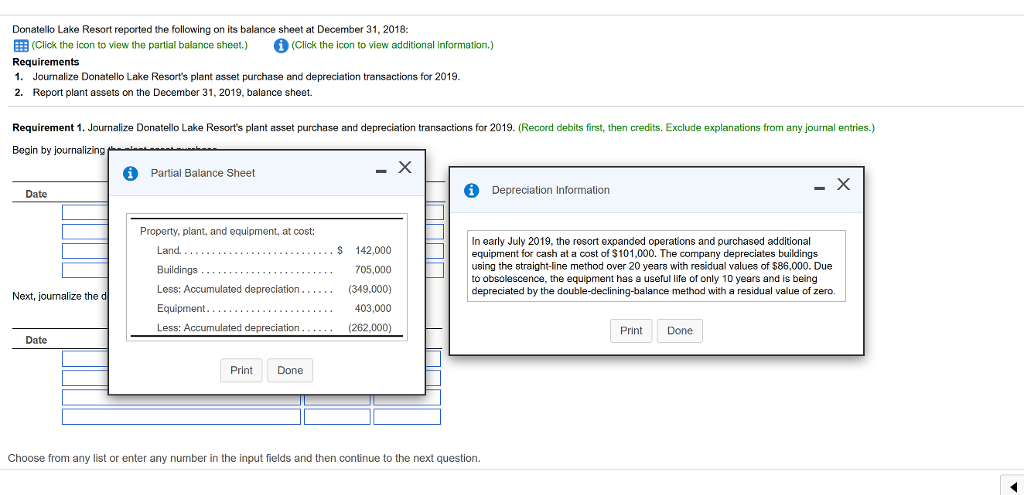This screenshot has height=495, width=1024.
Task: Click Print in Partial Balance Sheet dialog
Action: click(241, 370)
